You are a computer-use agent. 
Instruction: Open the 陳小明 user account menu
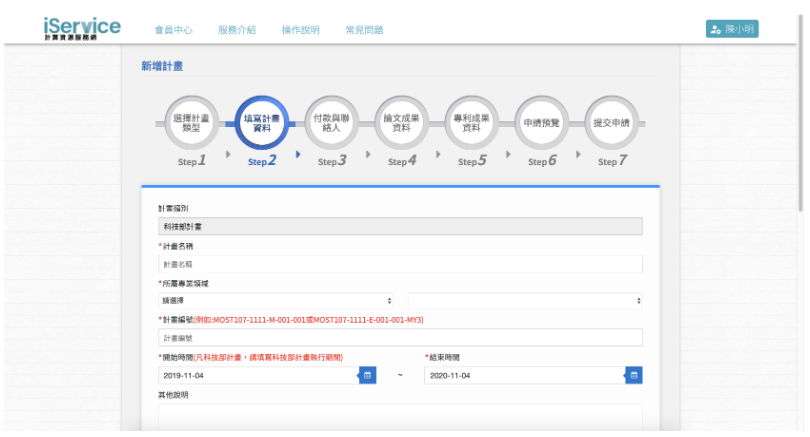732,29
